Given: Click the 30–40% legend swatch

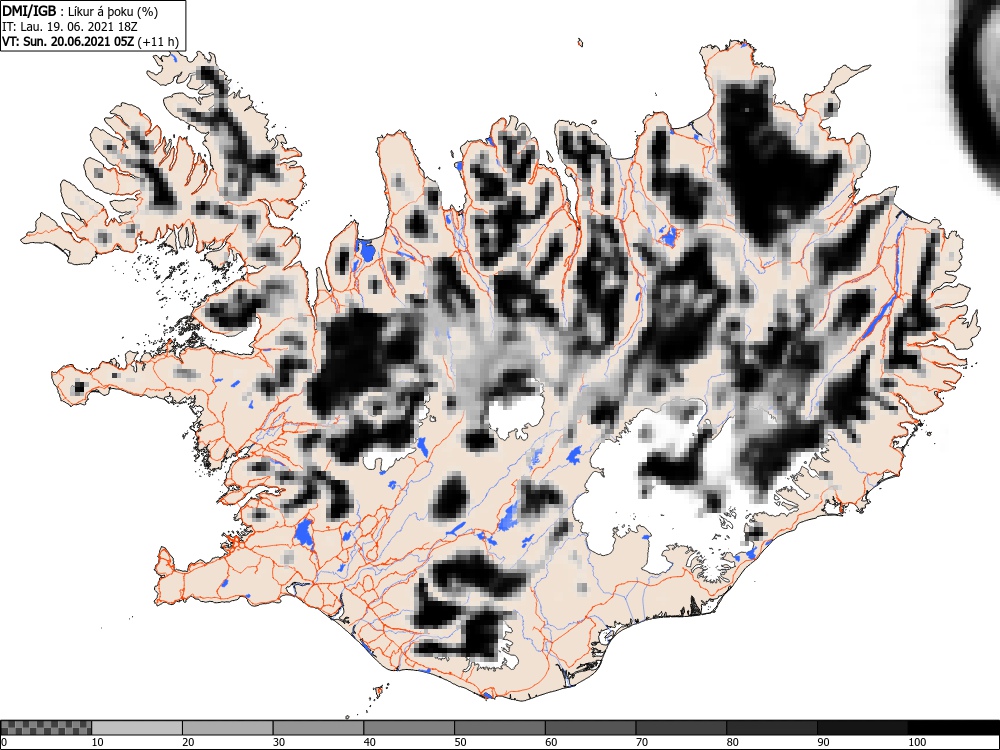Looking at the screenshot, I should (318, 728).
